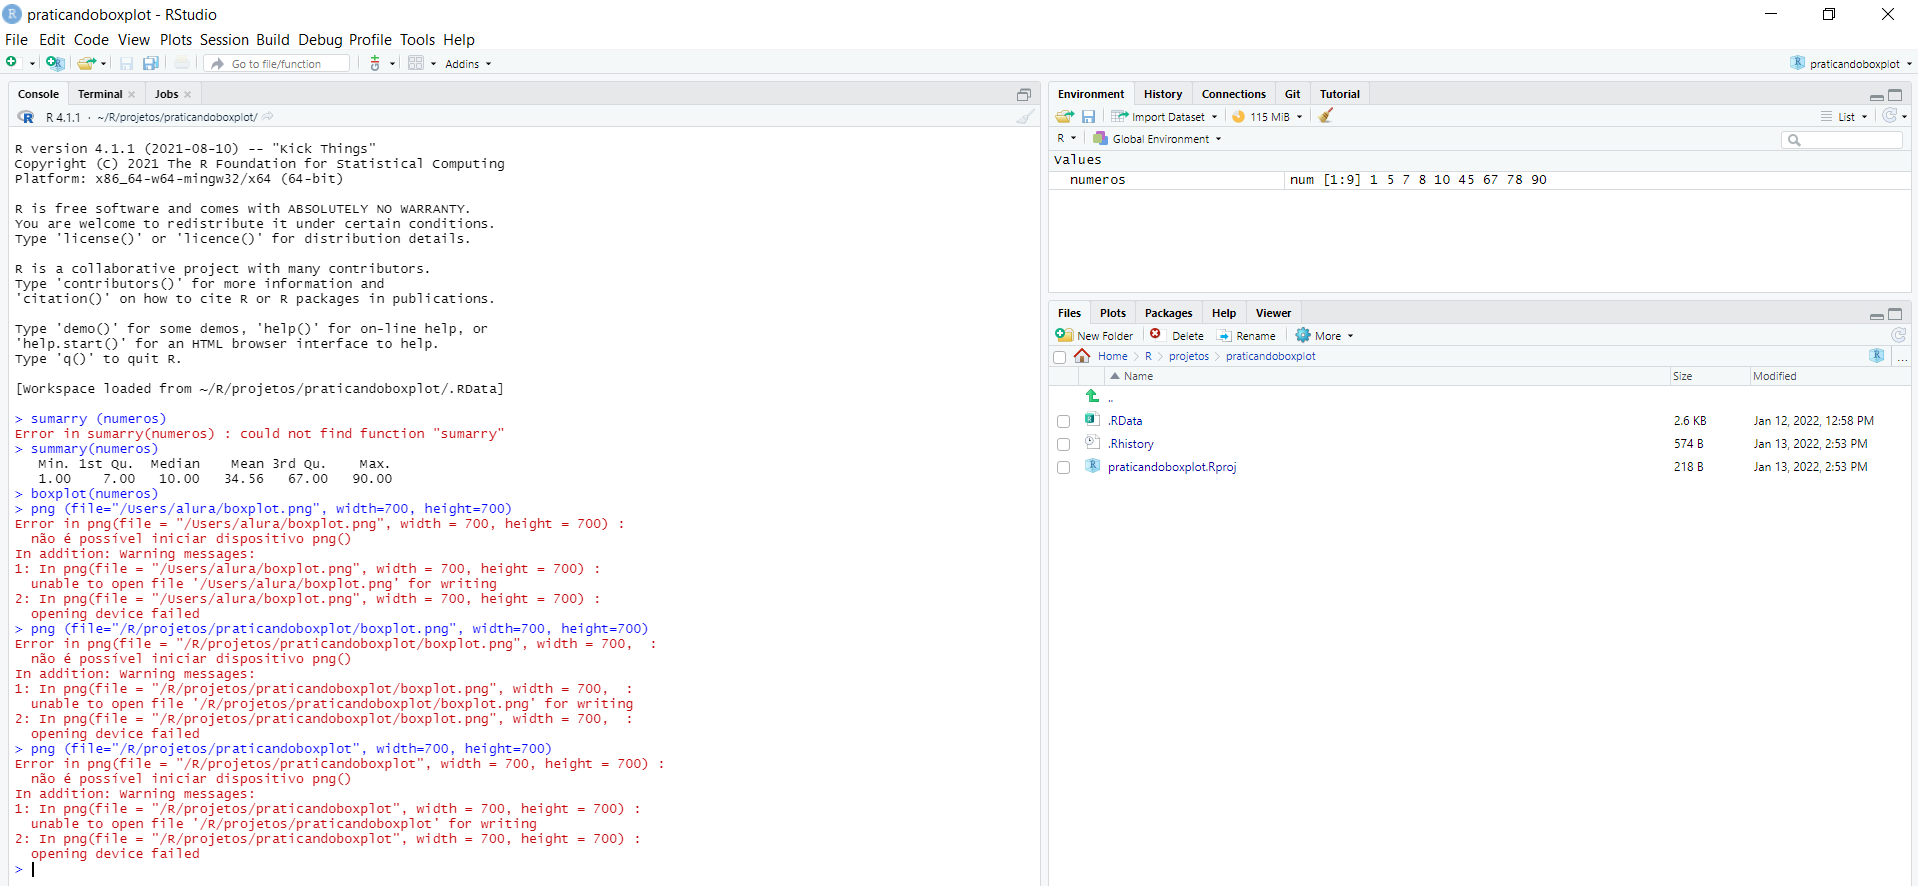Open the List view mode dropdown
Screen dimensions: 1918x886
1844,117
